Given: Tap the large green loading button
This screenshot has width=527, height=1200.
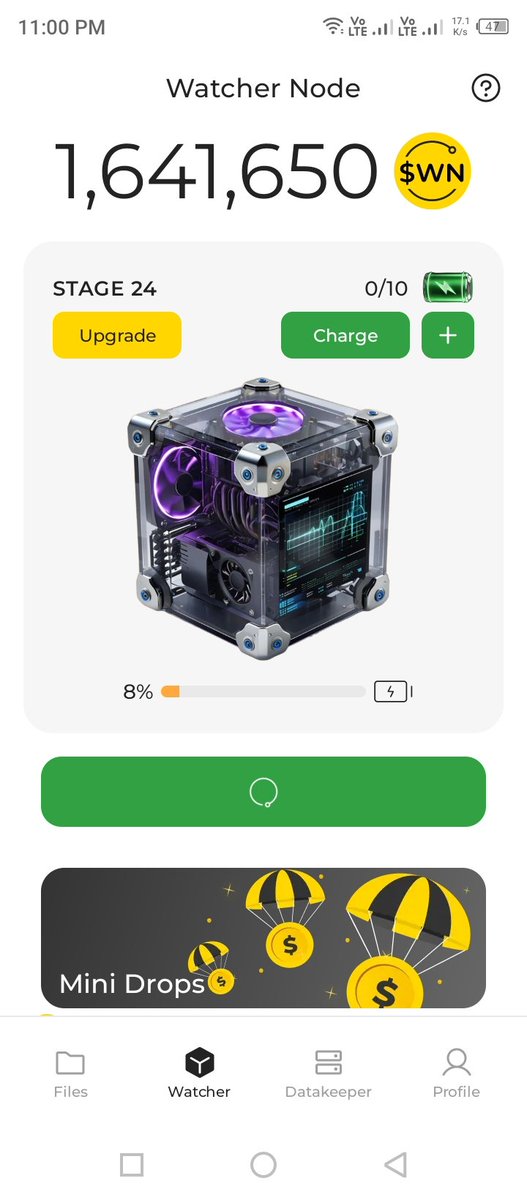Looking at the screenshot, I should pyautogui.click(x=263, y=792).
